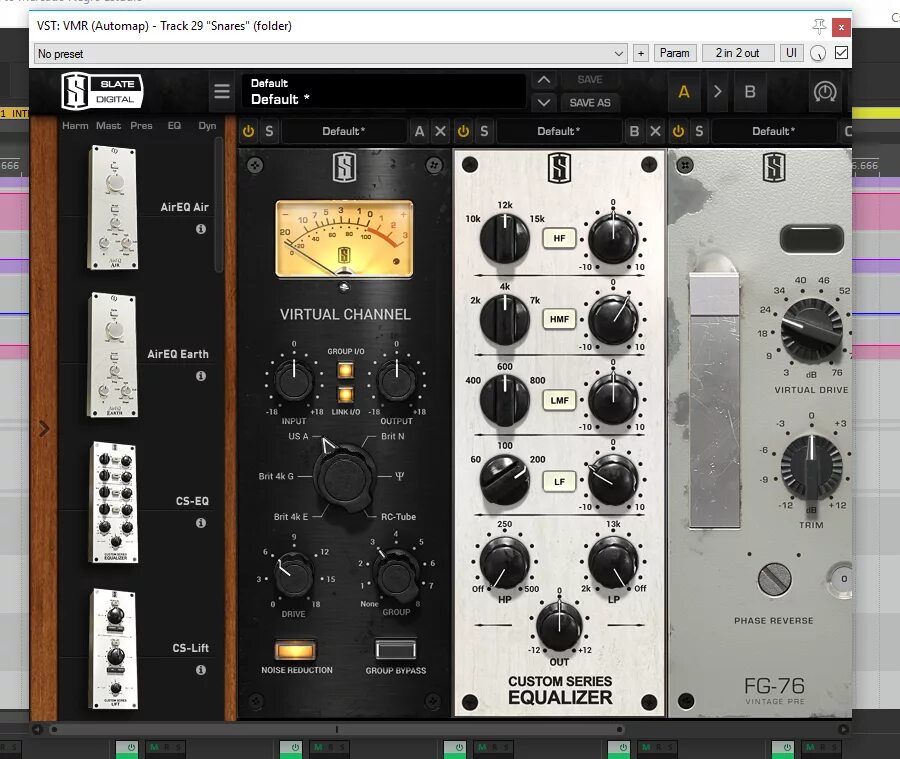
Task: Show info for AirEQ Earth module
Action: 201,376
